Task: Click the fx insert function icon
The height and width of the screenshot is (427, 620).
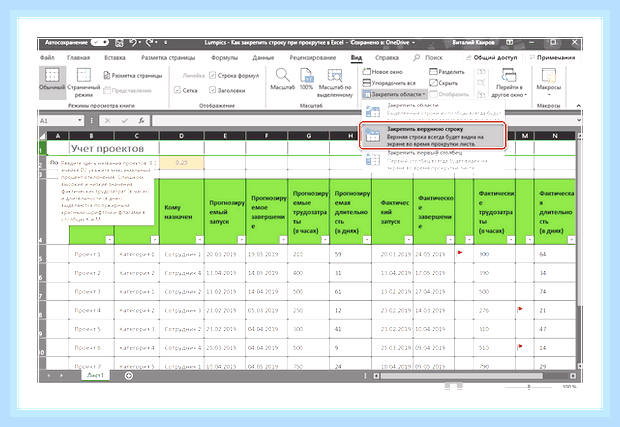Action: [141, 121]
